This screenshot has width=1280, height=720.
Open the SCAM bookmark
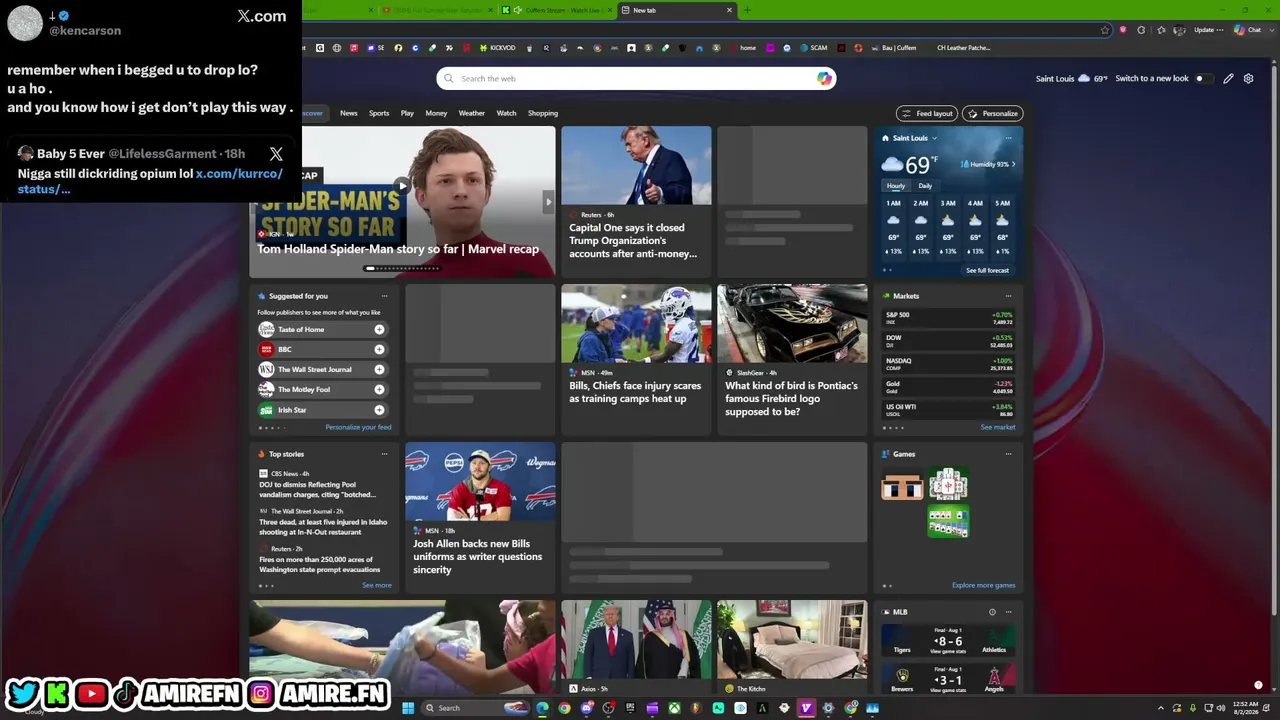point(813,48)
